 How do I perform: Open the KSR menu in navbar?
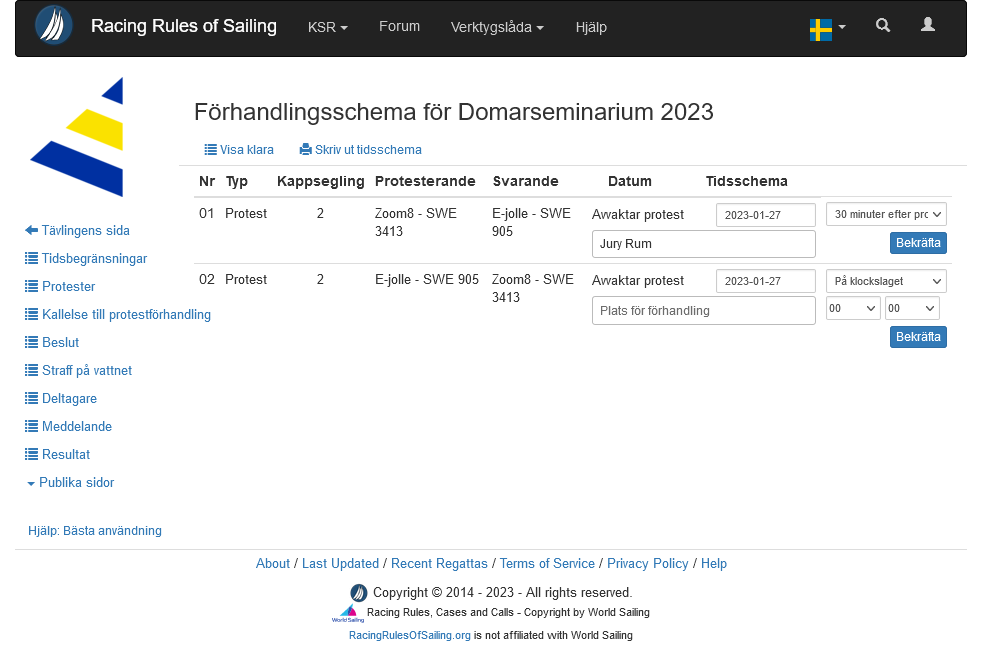[327, 28]
